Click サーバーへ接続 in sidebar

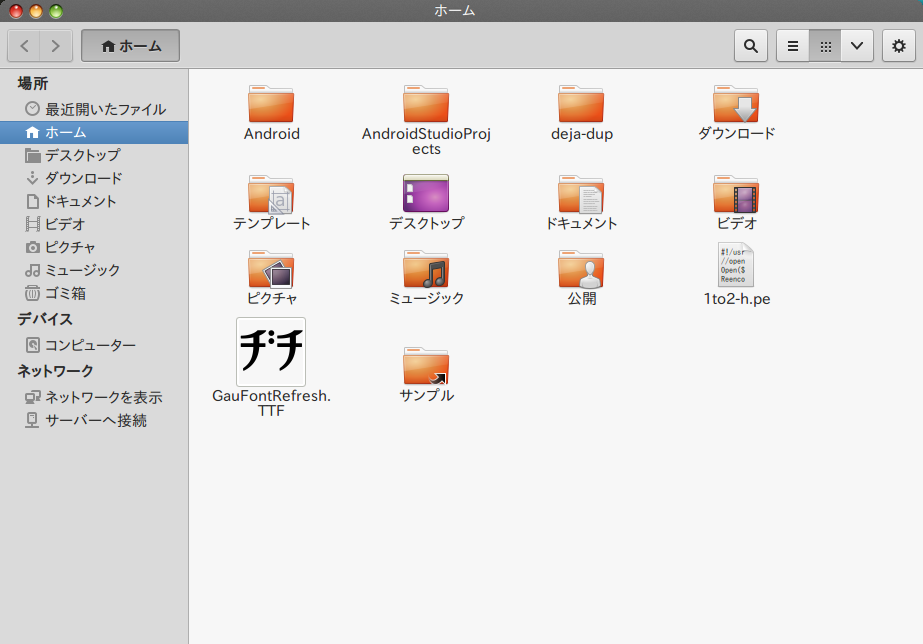94,420
